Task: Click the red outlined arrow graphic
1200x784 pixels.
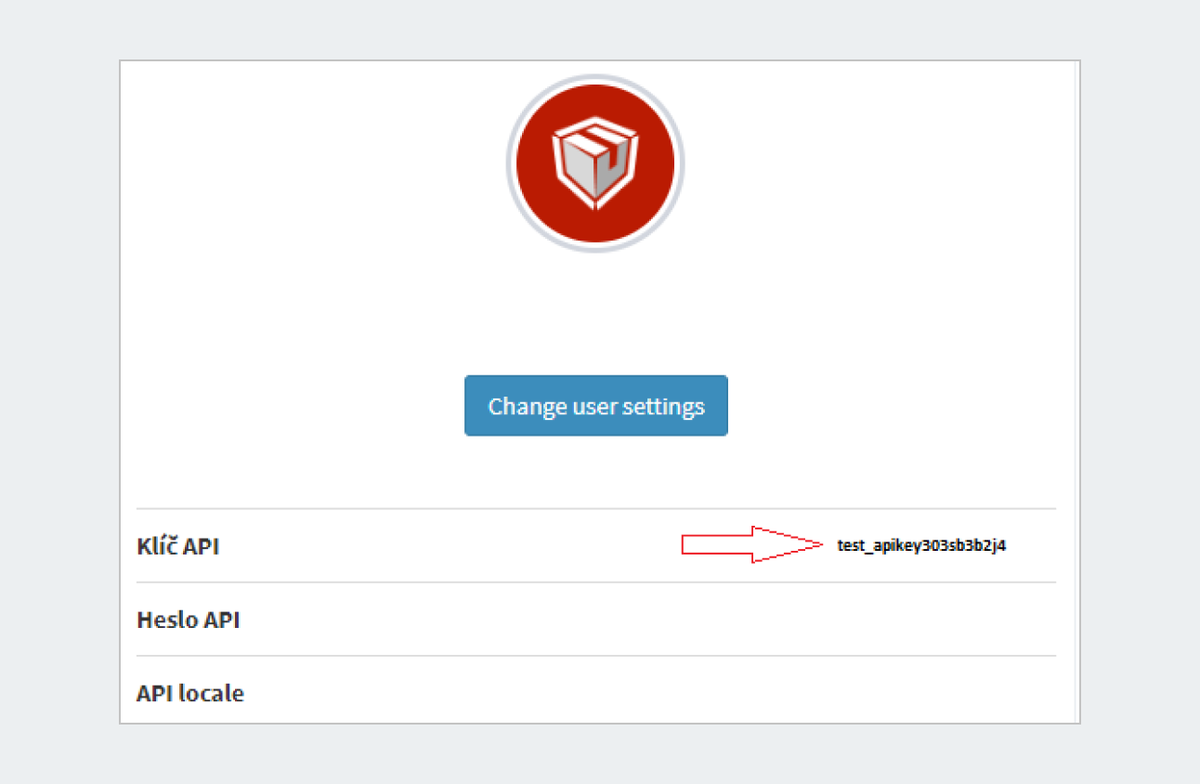Action: (x=752, y=544)
